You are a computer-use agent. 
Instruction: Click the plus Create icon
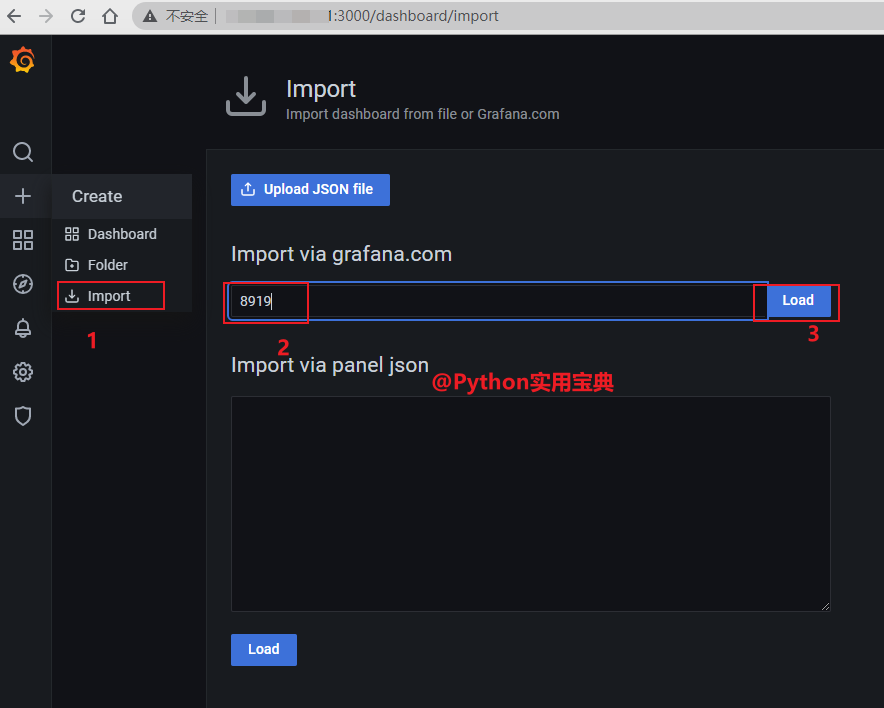click(x=22, y=196)
